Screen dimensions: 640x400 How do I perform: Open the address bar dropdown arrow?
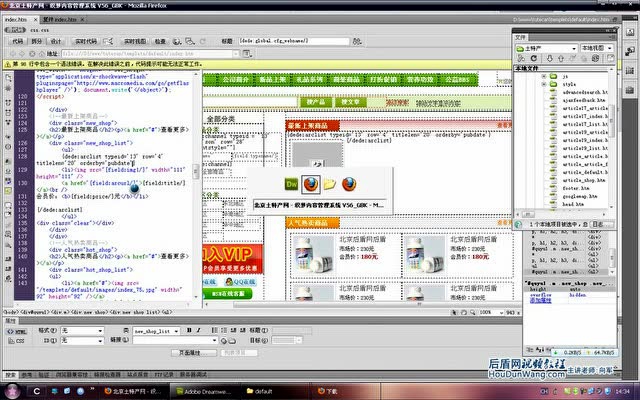pos(236,54)
